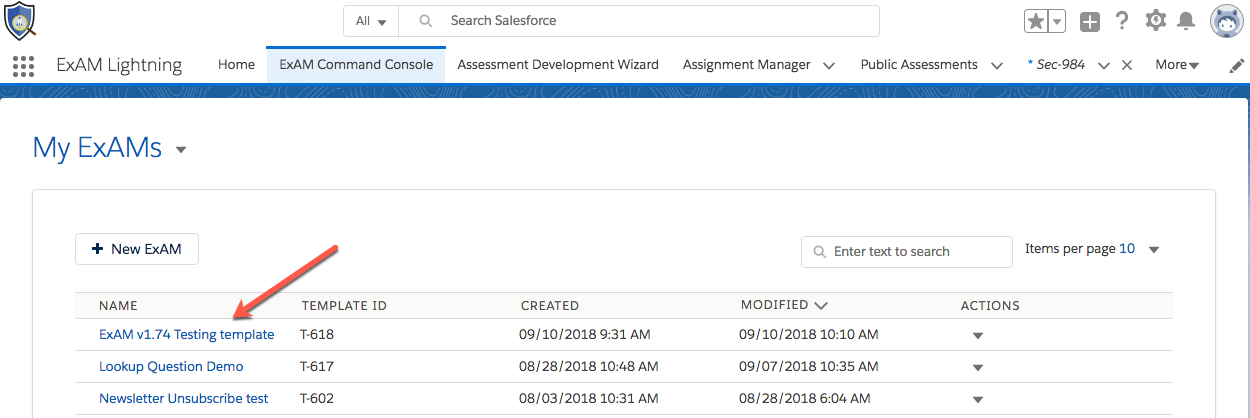Click the New ExAM button
This screenshot has height=418, width=1250.
pos(137,249)
